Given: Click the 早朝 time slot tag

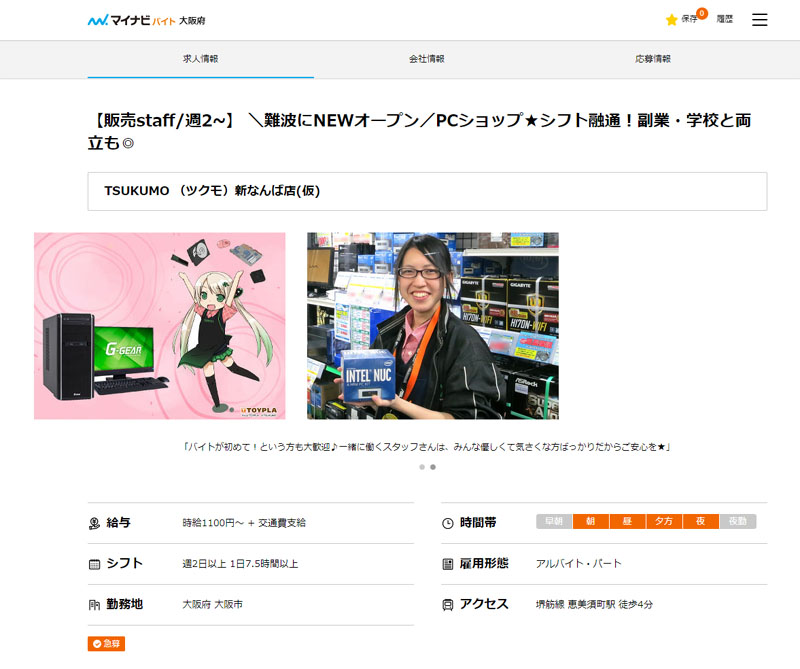Looking at the screenshot, I should pos(554,522).
